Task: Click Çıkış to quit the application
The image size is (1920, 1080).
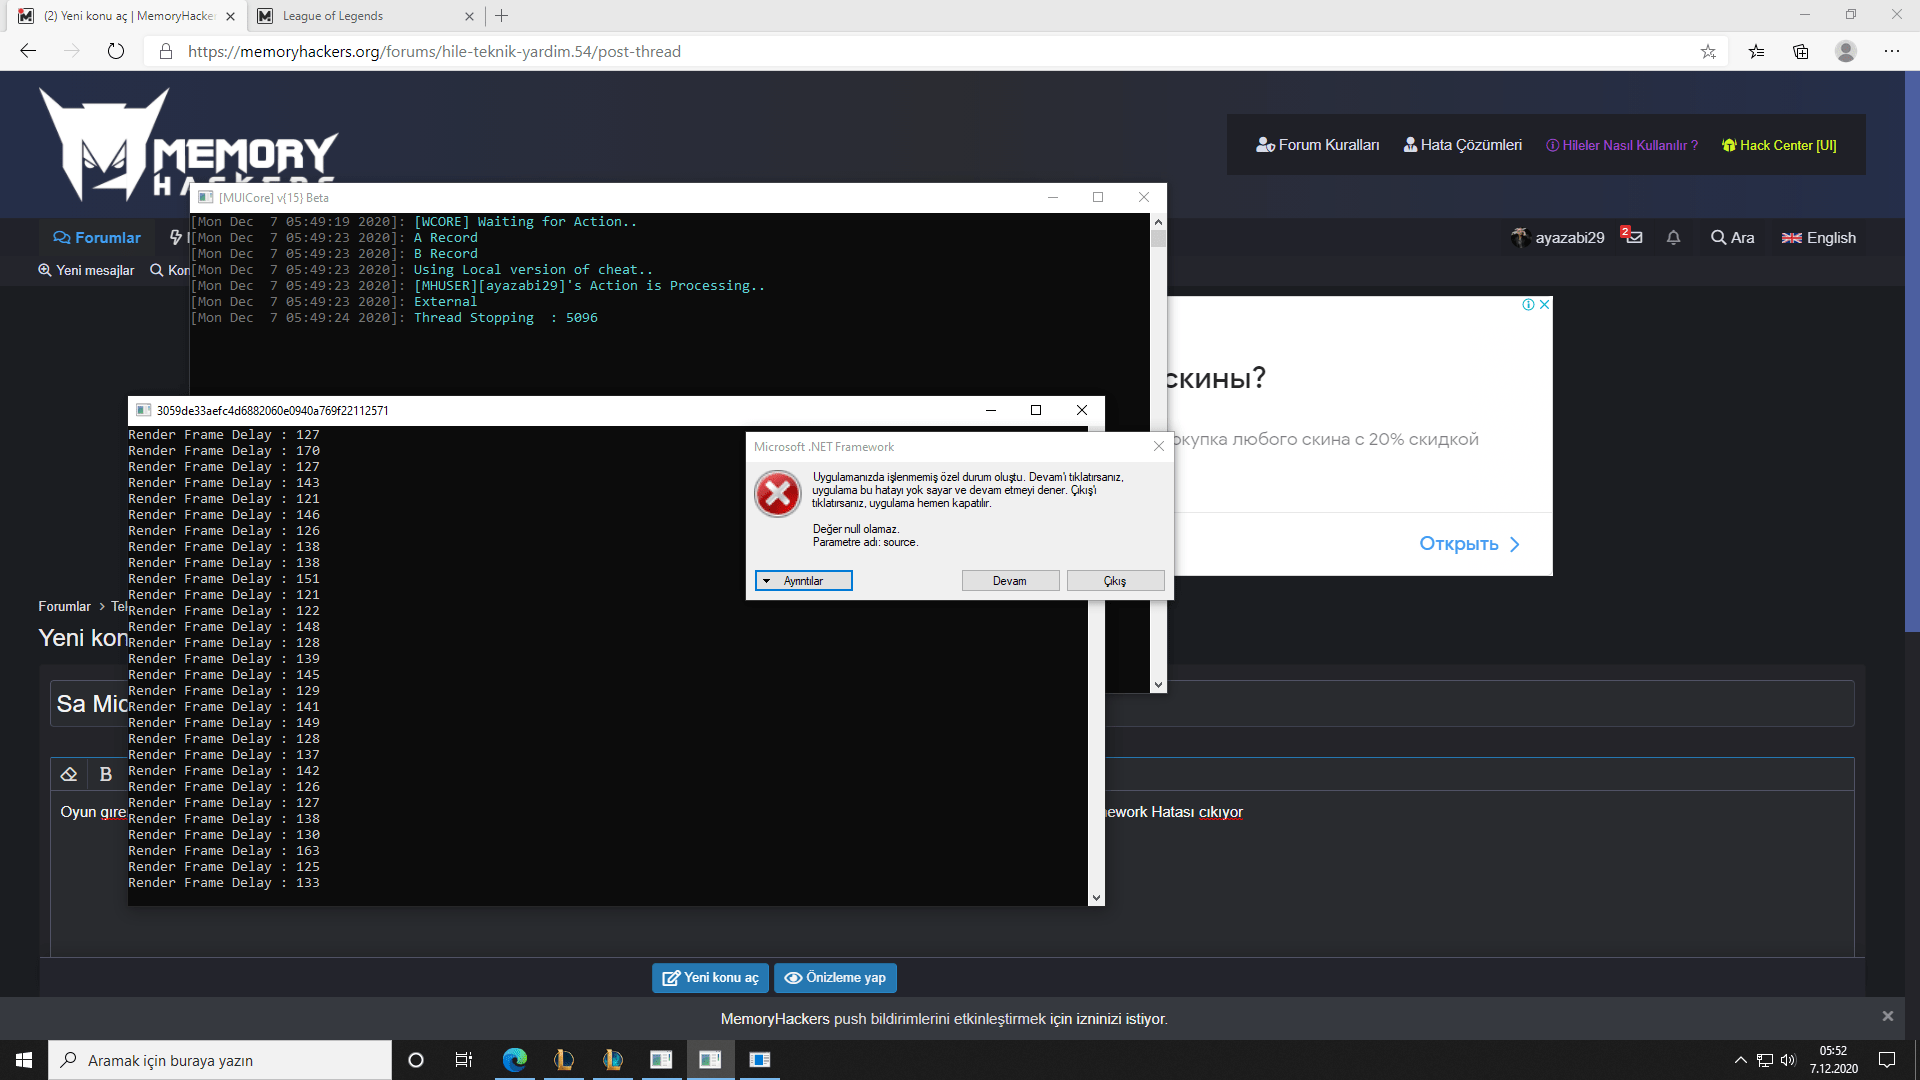Action: click(1115, 581)
